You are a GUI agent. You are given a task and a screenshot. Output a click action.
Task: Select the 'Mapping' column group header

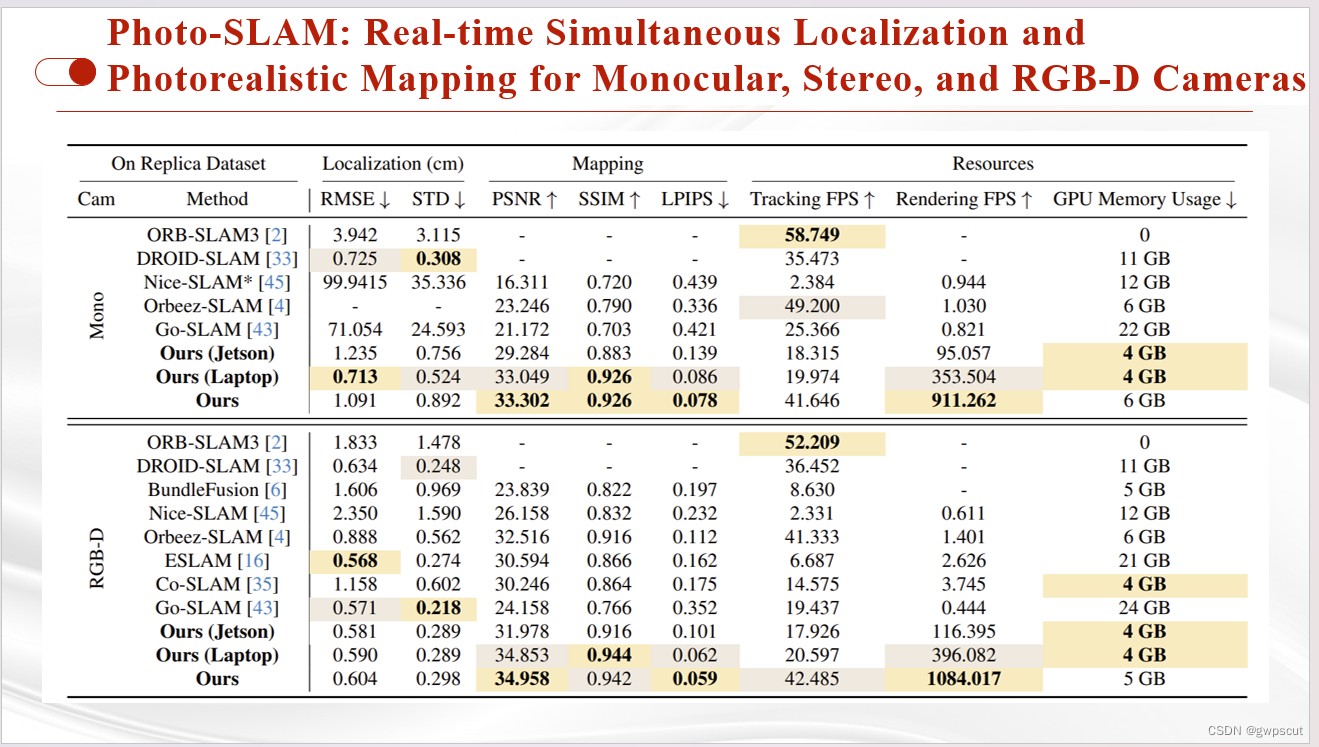click(x=608, y=164)
